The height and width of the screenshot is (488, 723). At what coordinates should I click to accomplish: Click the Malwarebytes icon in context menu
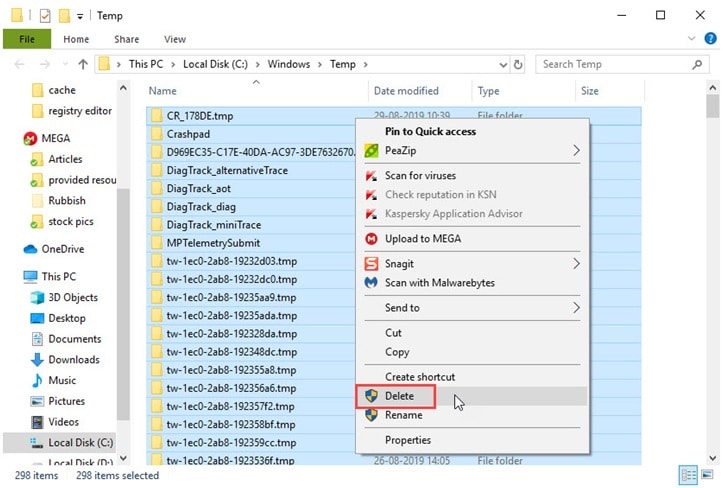point(371,283)
